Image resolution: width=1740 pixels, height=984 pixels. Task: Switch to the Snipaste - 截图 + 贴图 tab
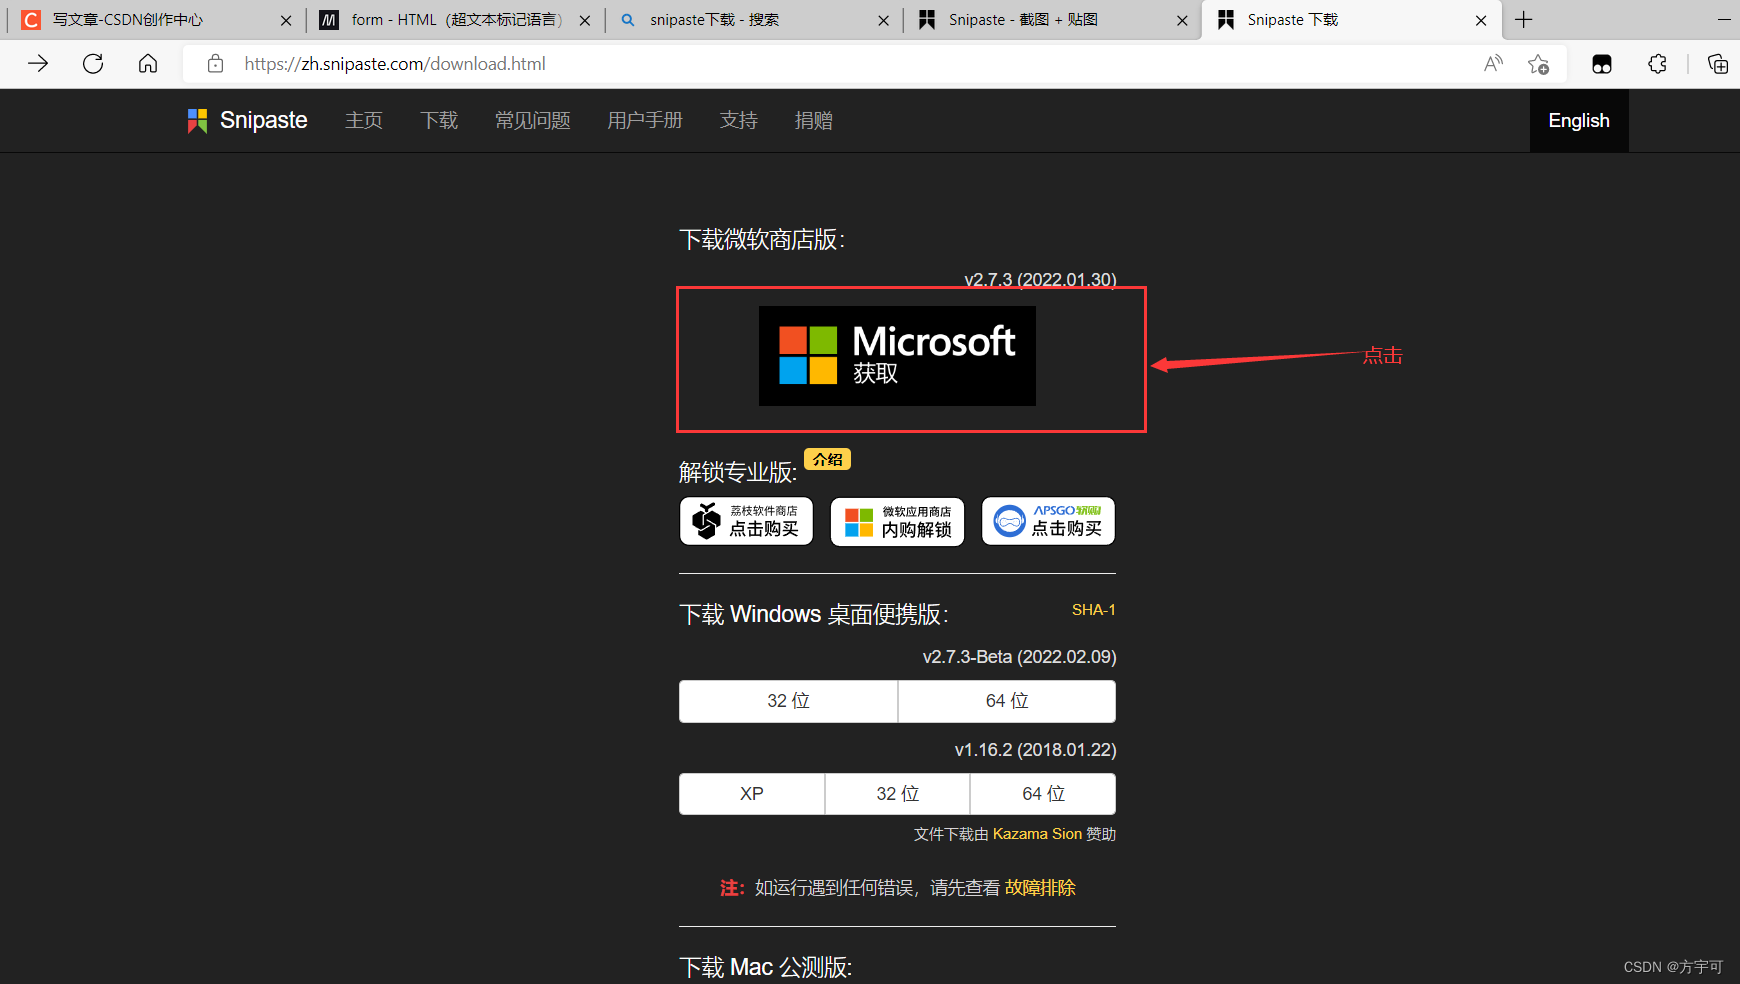pyautogui.click(x=1053, y=20)
